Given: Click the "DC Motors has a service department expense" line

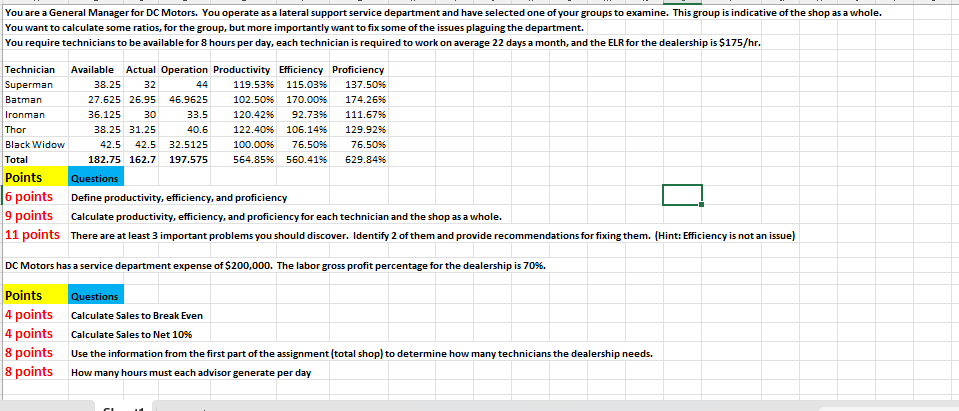Looking at the screenshot, I should point(275,265).
